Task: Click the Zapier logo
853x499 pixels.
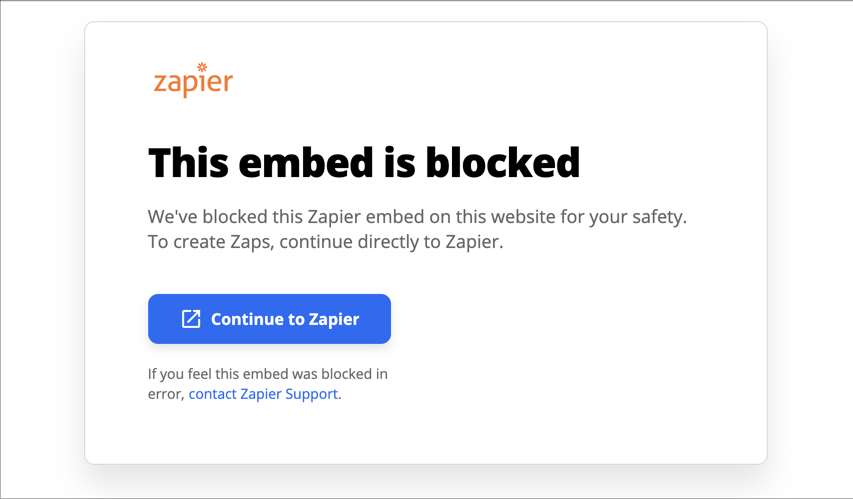Action: pyautogui.click(x=193, y=81)
